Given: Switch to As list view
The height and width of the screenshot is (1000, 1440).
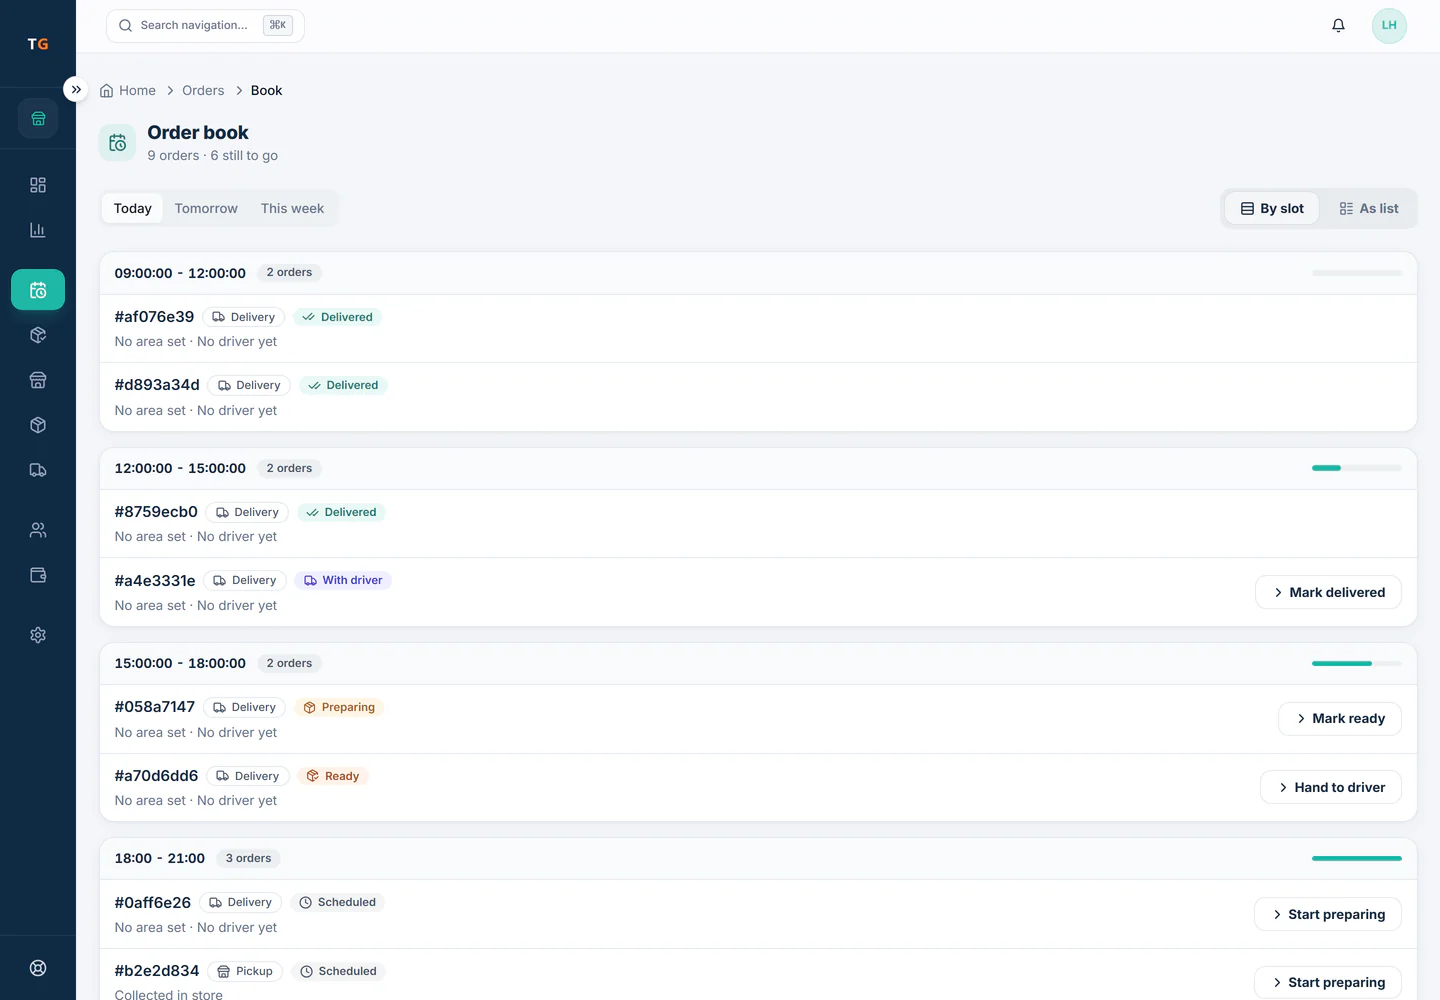Looking at the screenshot, I should (1369, 208).
